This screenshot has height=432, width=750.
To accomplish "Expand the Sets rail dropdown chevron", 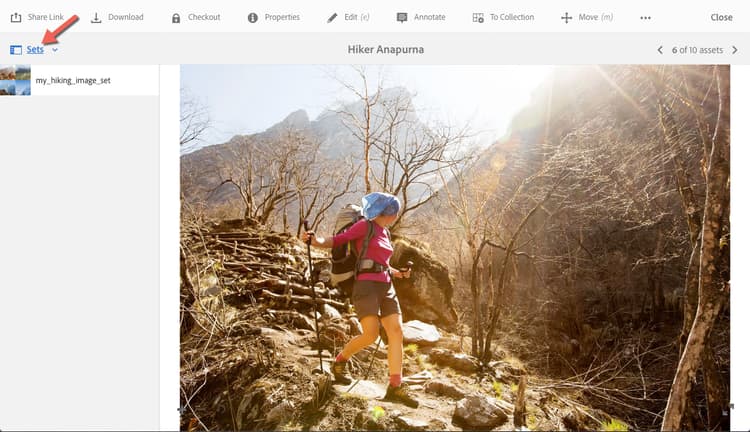I will pyautogui.click(x=55, y=50).
